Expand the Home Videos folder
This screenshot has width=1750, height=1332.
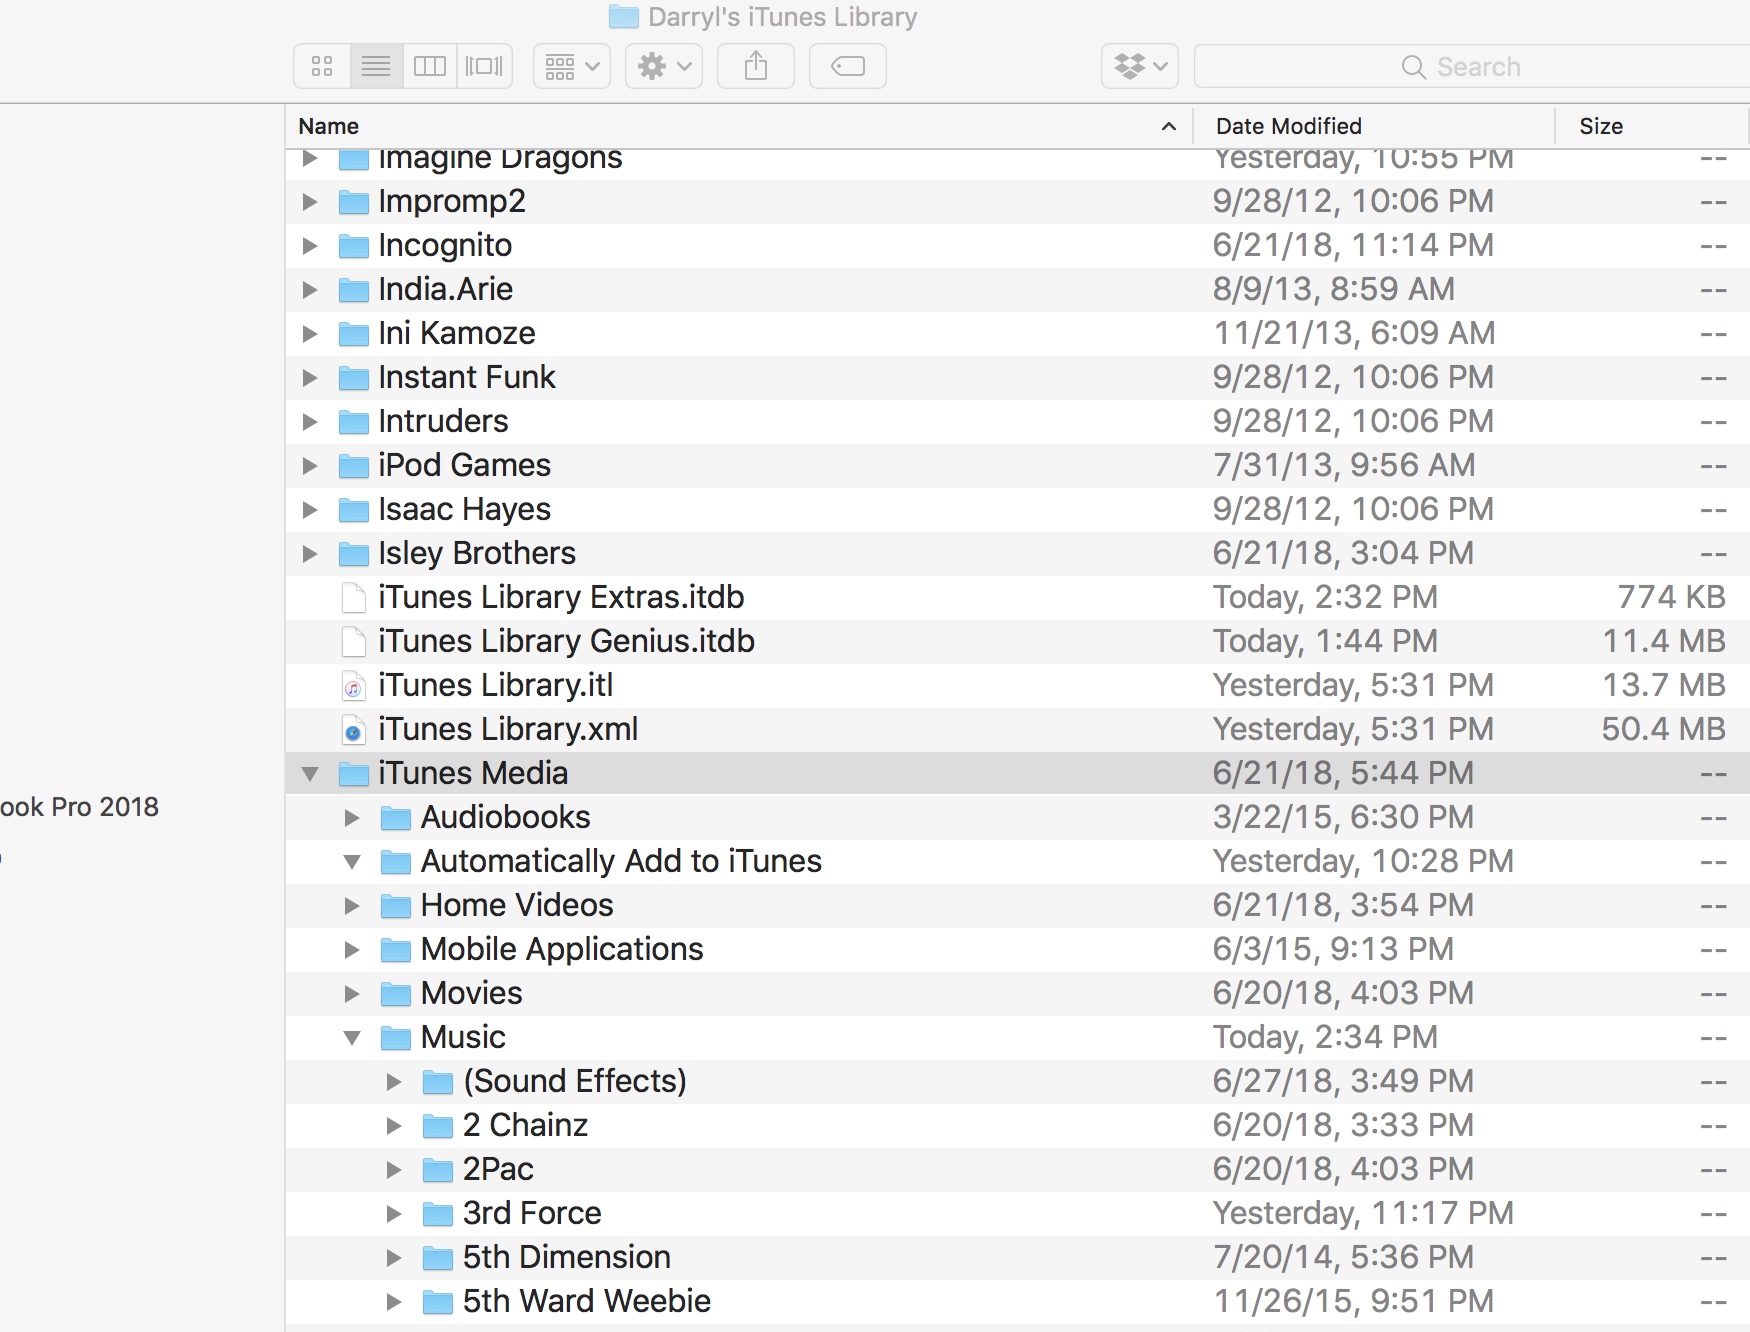click(352, 906)
